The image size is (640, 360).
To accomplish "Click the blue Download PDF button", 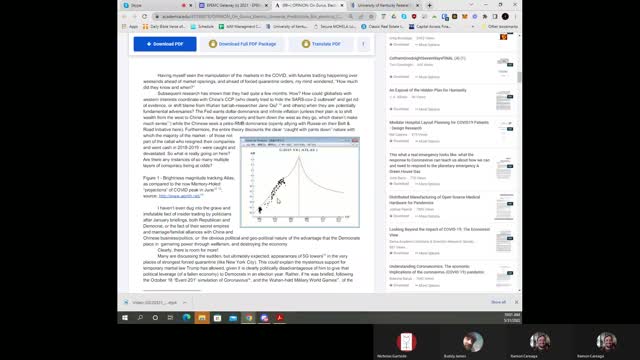I will pos(165,44).
